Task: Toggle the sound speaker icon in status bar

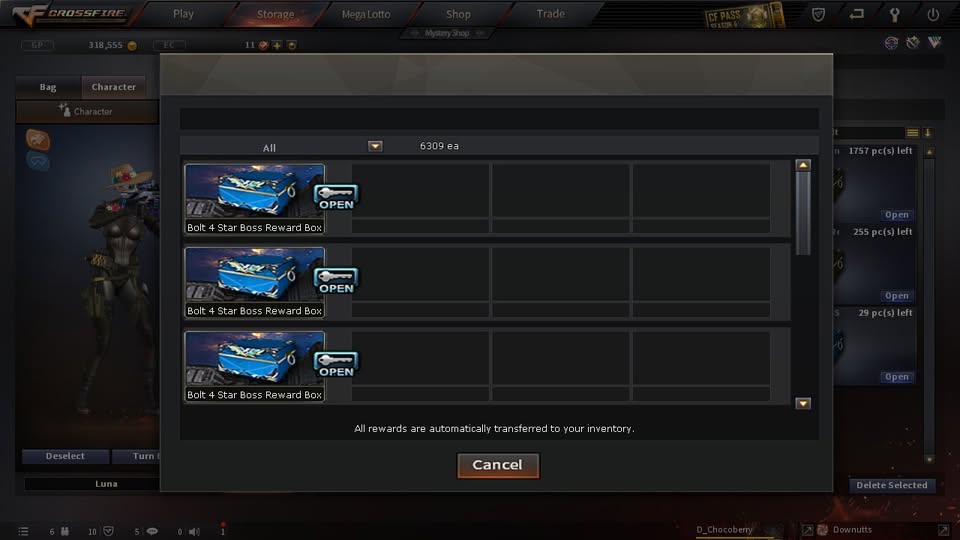Action: coord(194,531)
